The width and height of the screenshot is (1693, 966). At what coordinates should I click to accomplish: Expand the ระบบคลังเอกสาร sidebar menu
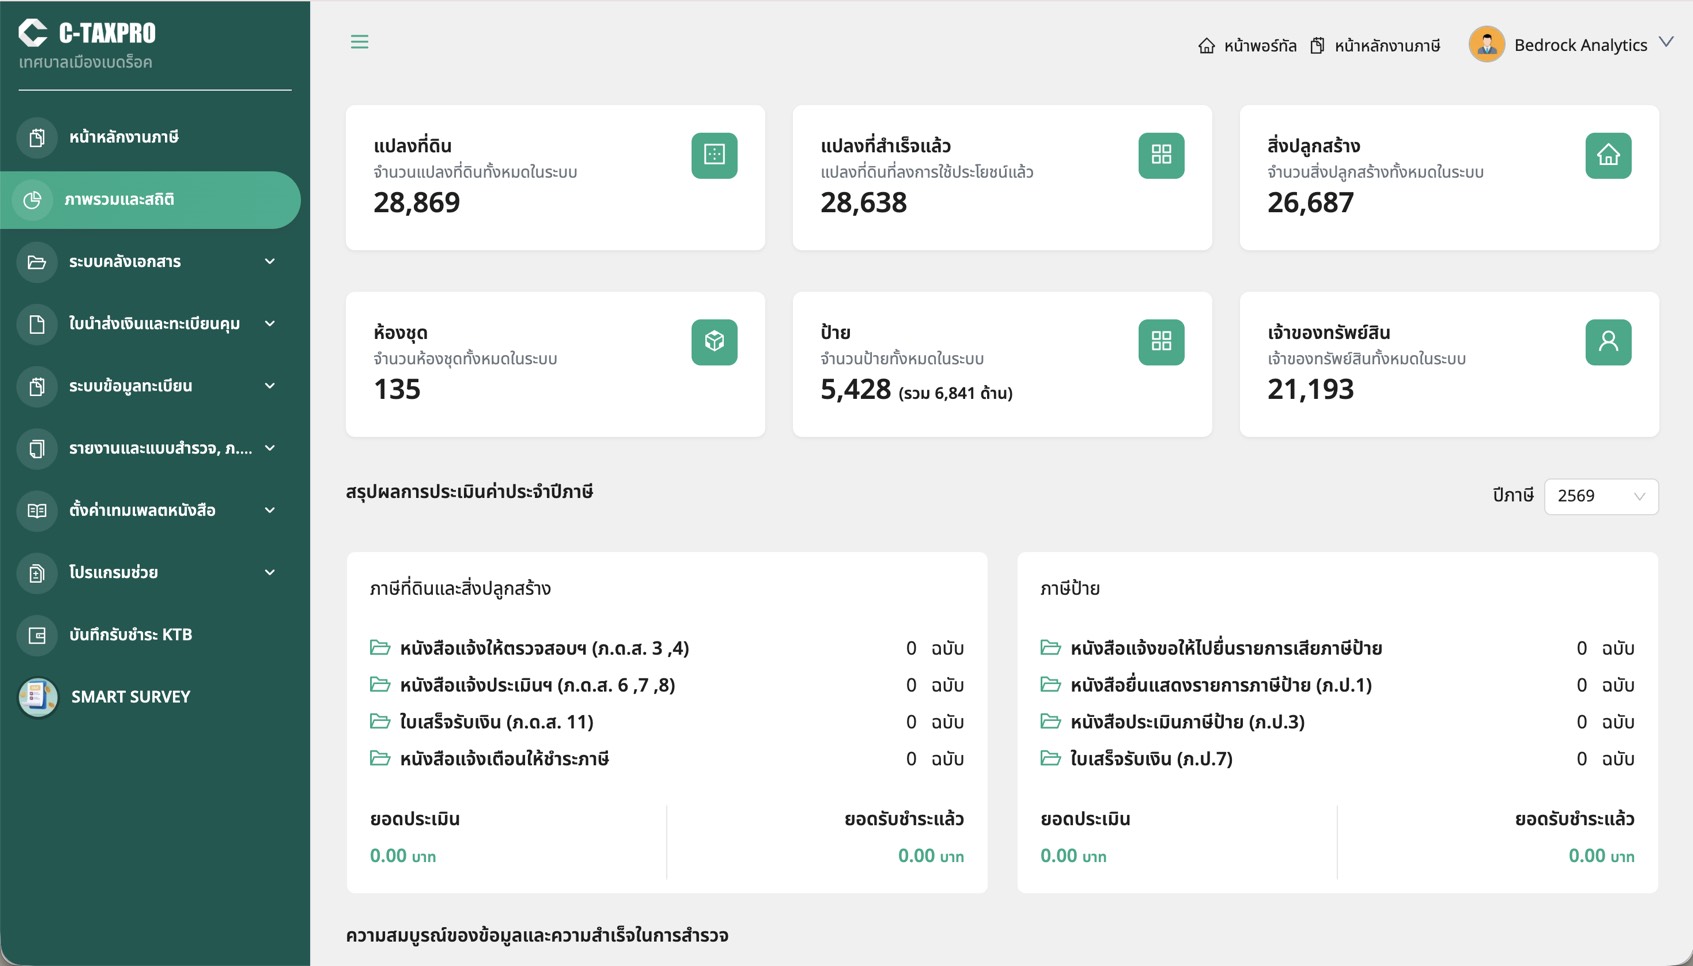pos(150,262)
